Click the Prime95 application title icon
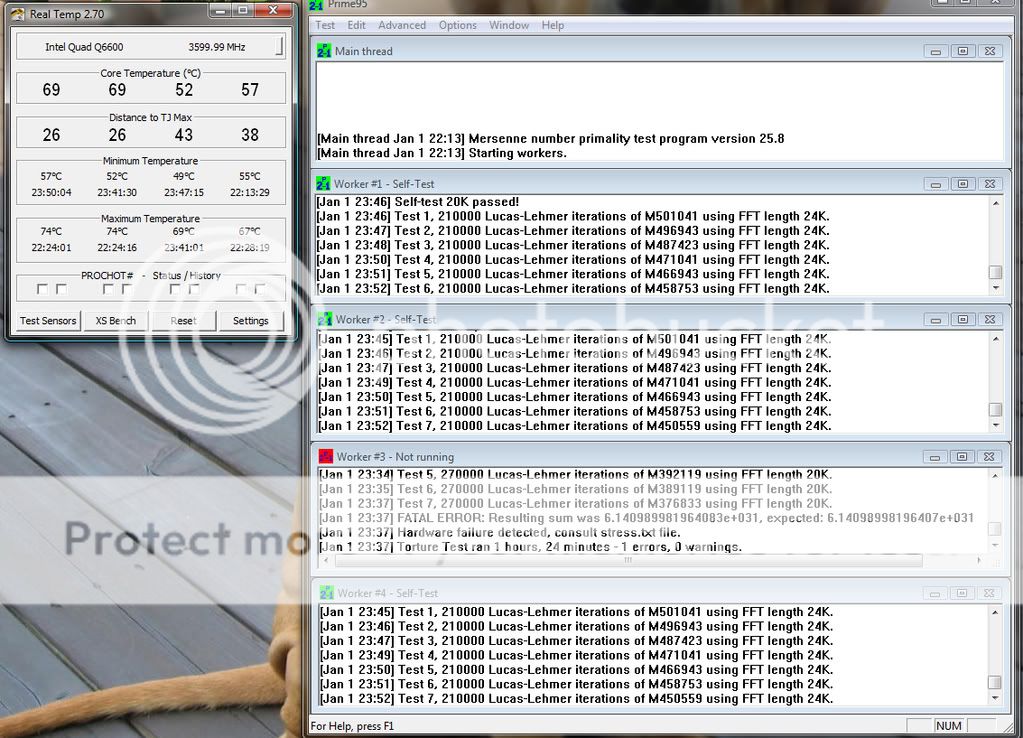1023x738 pixels. (x=316, y=5)
